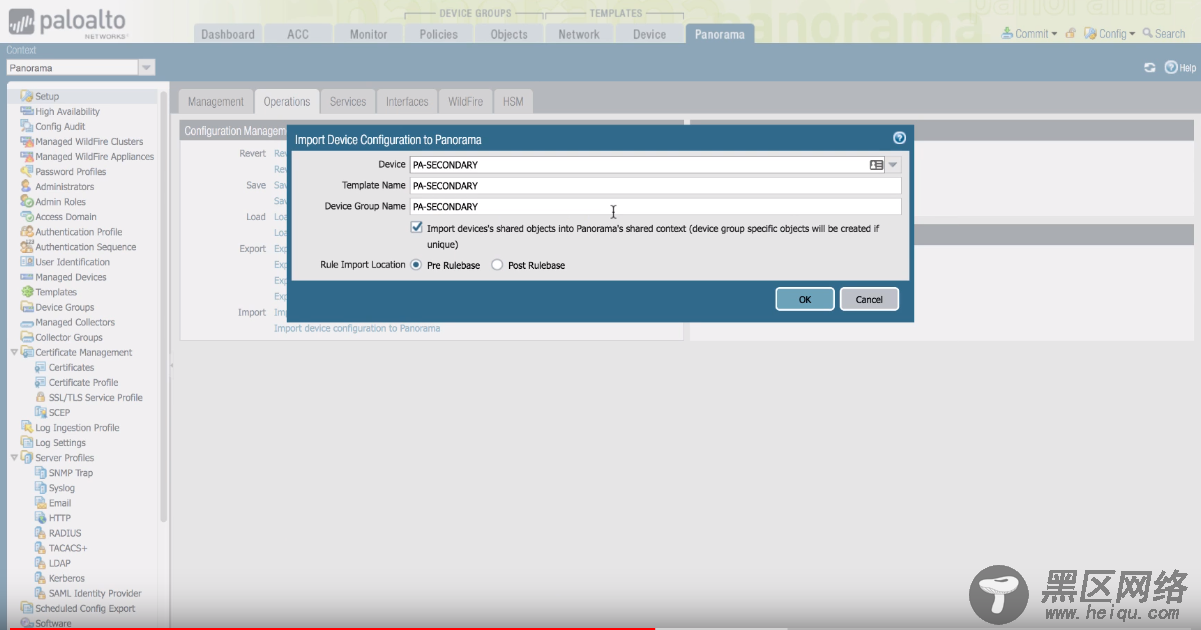Select the Pre Rulebase radio button

416,265
